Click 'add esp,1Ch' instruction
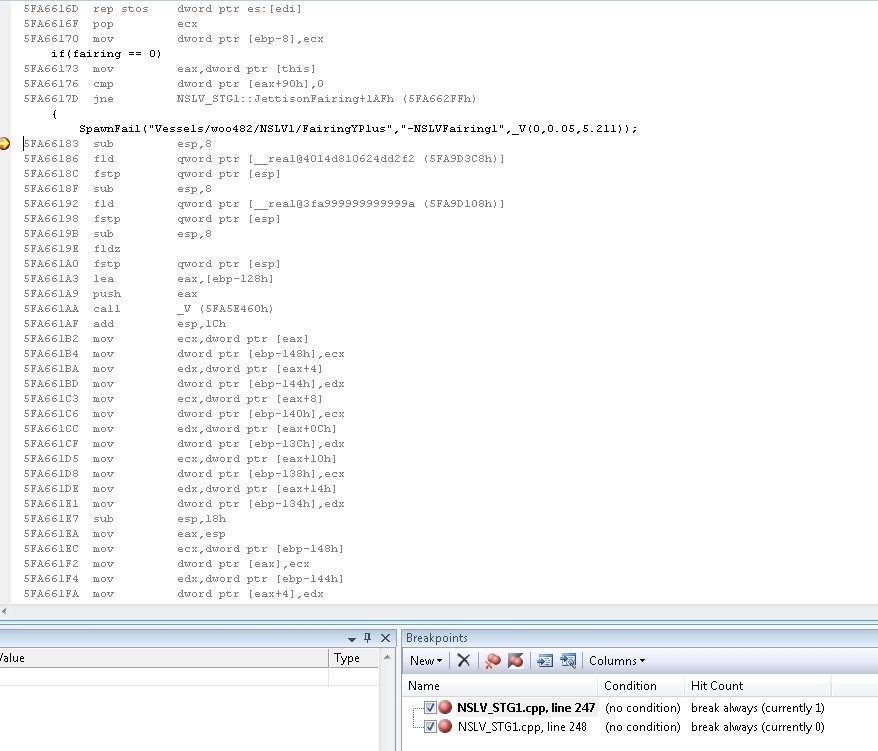The width and height of the screenshot is (878, 751). coord(125,324)
